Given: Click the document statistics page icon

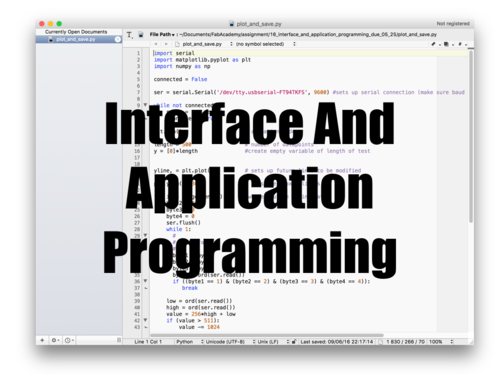Looking at the screenshot, I should [x=380, y=342].
